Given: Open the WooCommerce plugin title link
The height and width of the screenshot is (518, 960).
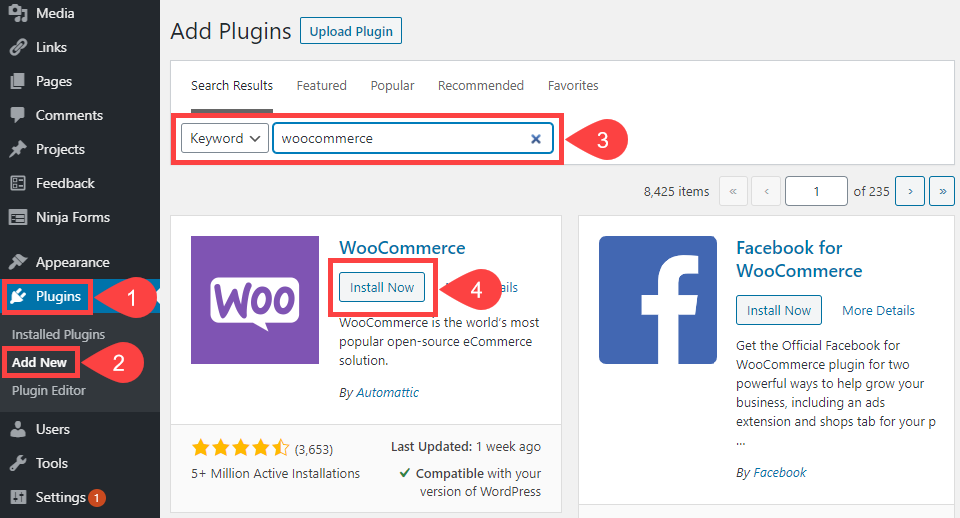Looking at the screenshot, I should tap(402, 248).
